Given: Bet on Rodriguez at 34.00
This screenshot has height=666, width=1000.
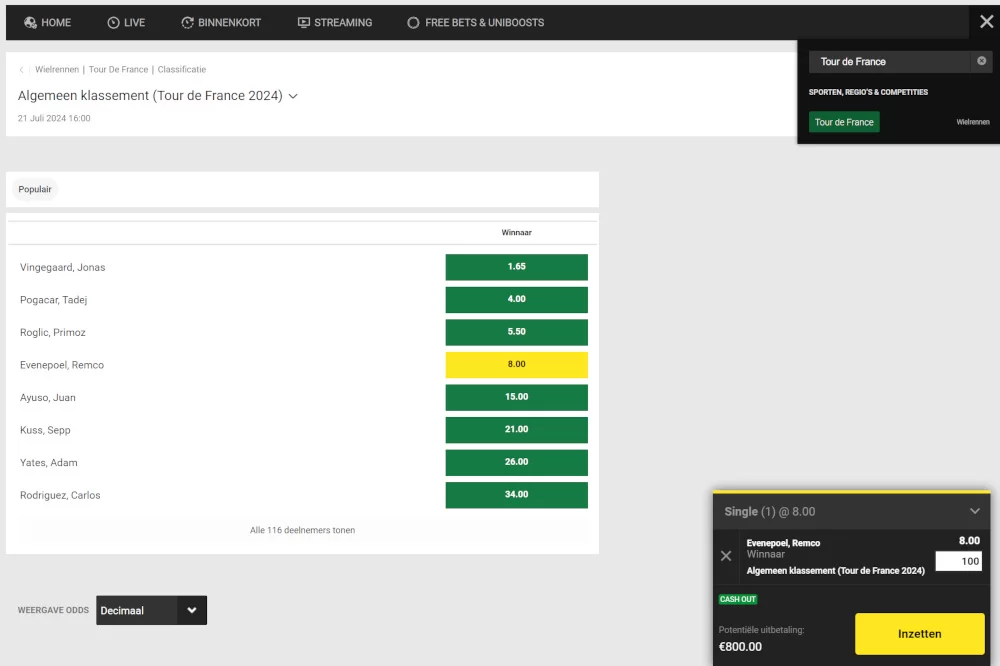Looking at the screenshot, I should 517,494.
